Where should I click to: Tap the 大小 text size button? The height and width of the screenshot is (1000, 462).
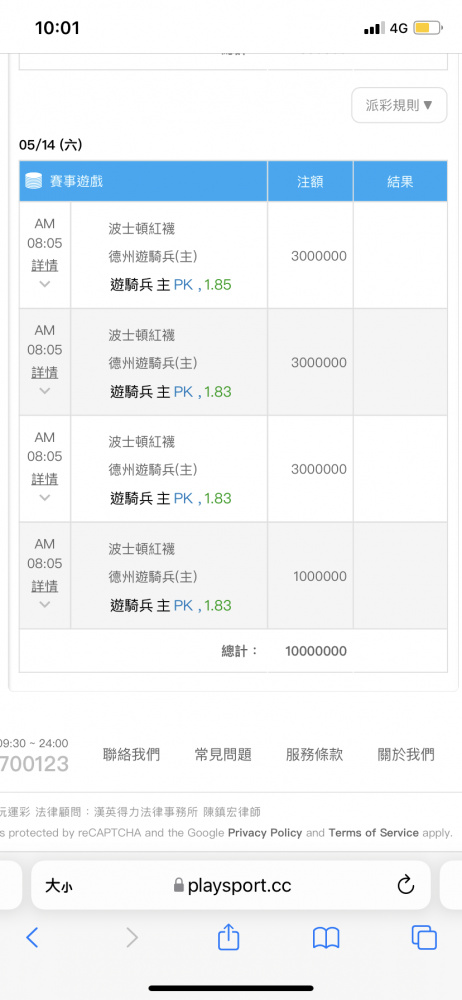click(x=59, y=885)
